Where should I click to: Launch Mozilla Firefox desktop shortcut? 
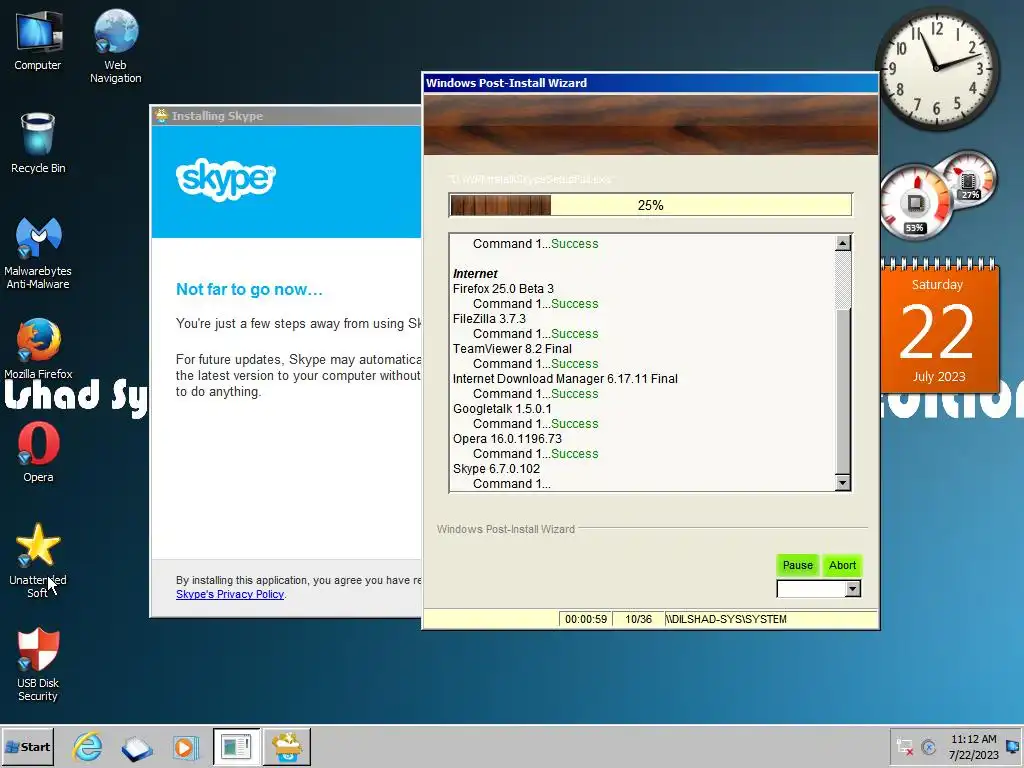click(x=38, y=349)
